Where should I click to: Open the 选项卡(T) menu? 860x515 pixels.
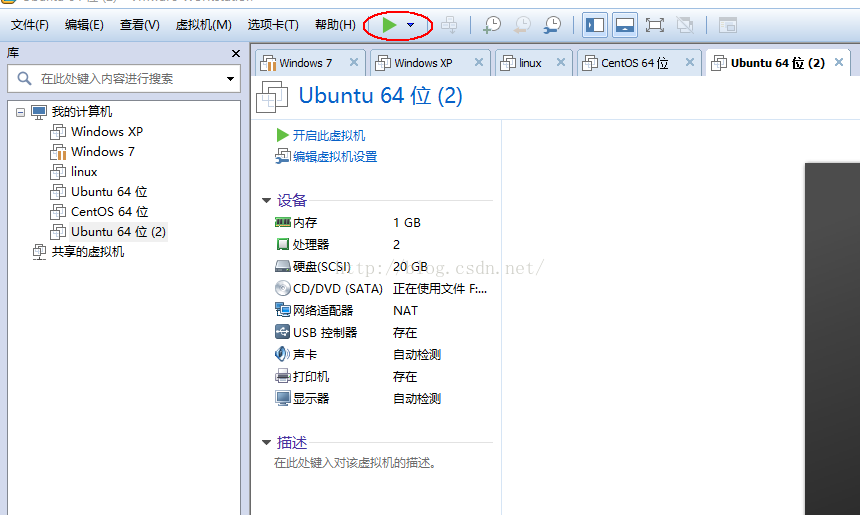click(273, 25)
